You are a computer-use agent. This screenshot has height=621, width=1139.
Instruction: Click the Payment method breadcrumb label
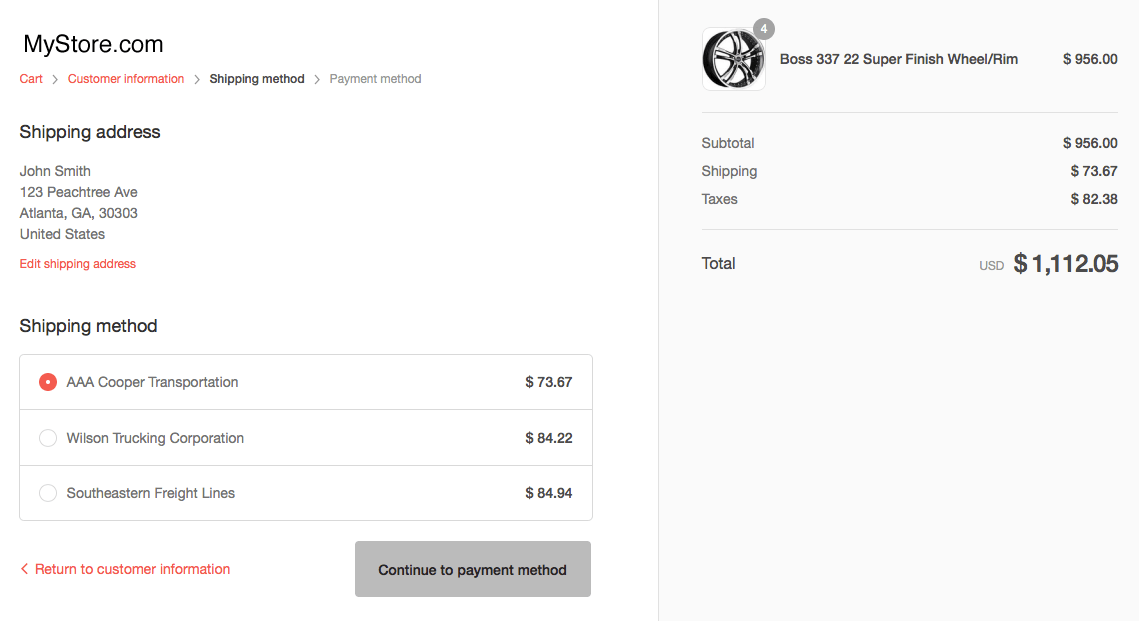[x=375, y=78]
